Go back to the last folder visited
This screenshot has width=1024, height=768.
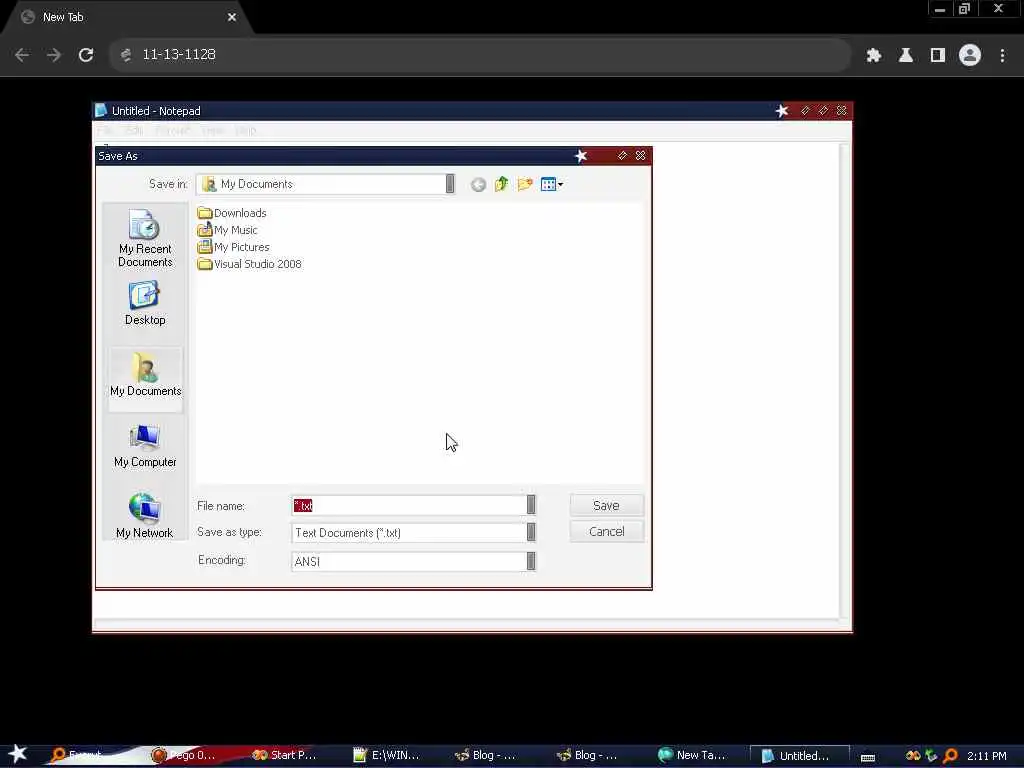click(x=478, y=185)
